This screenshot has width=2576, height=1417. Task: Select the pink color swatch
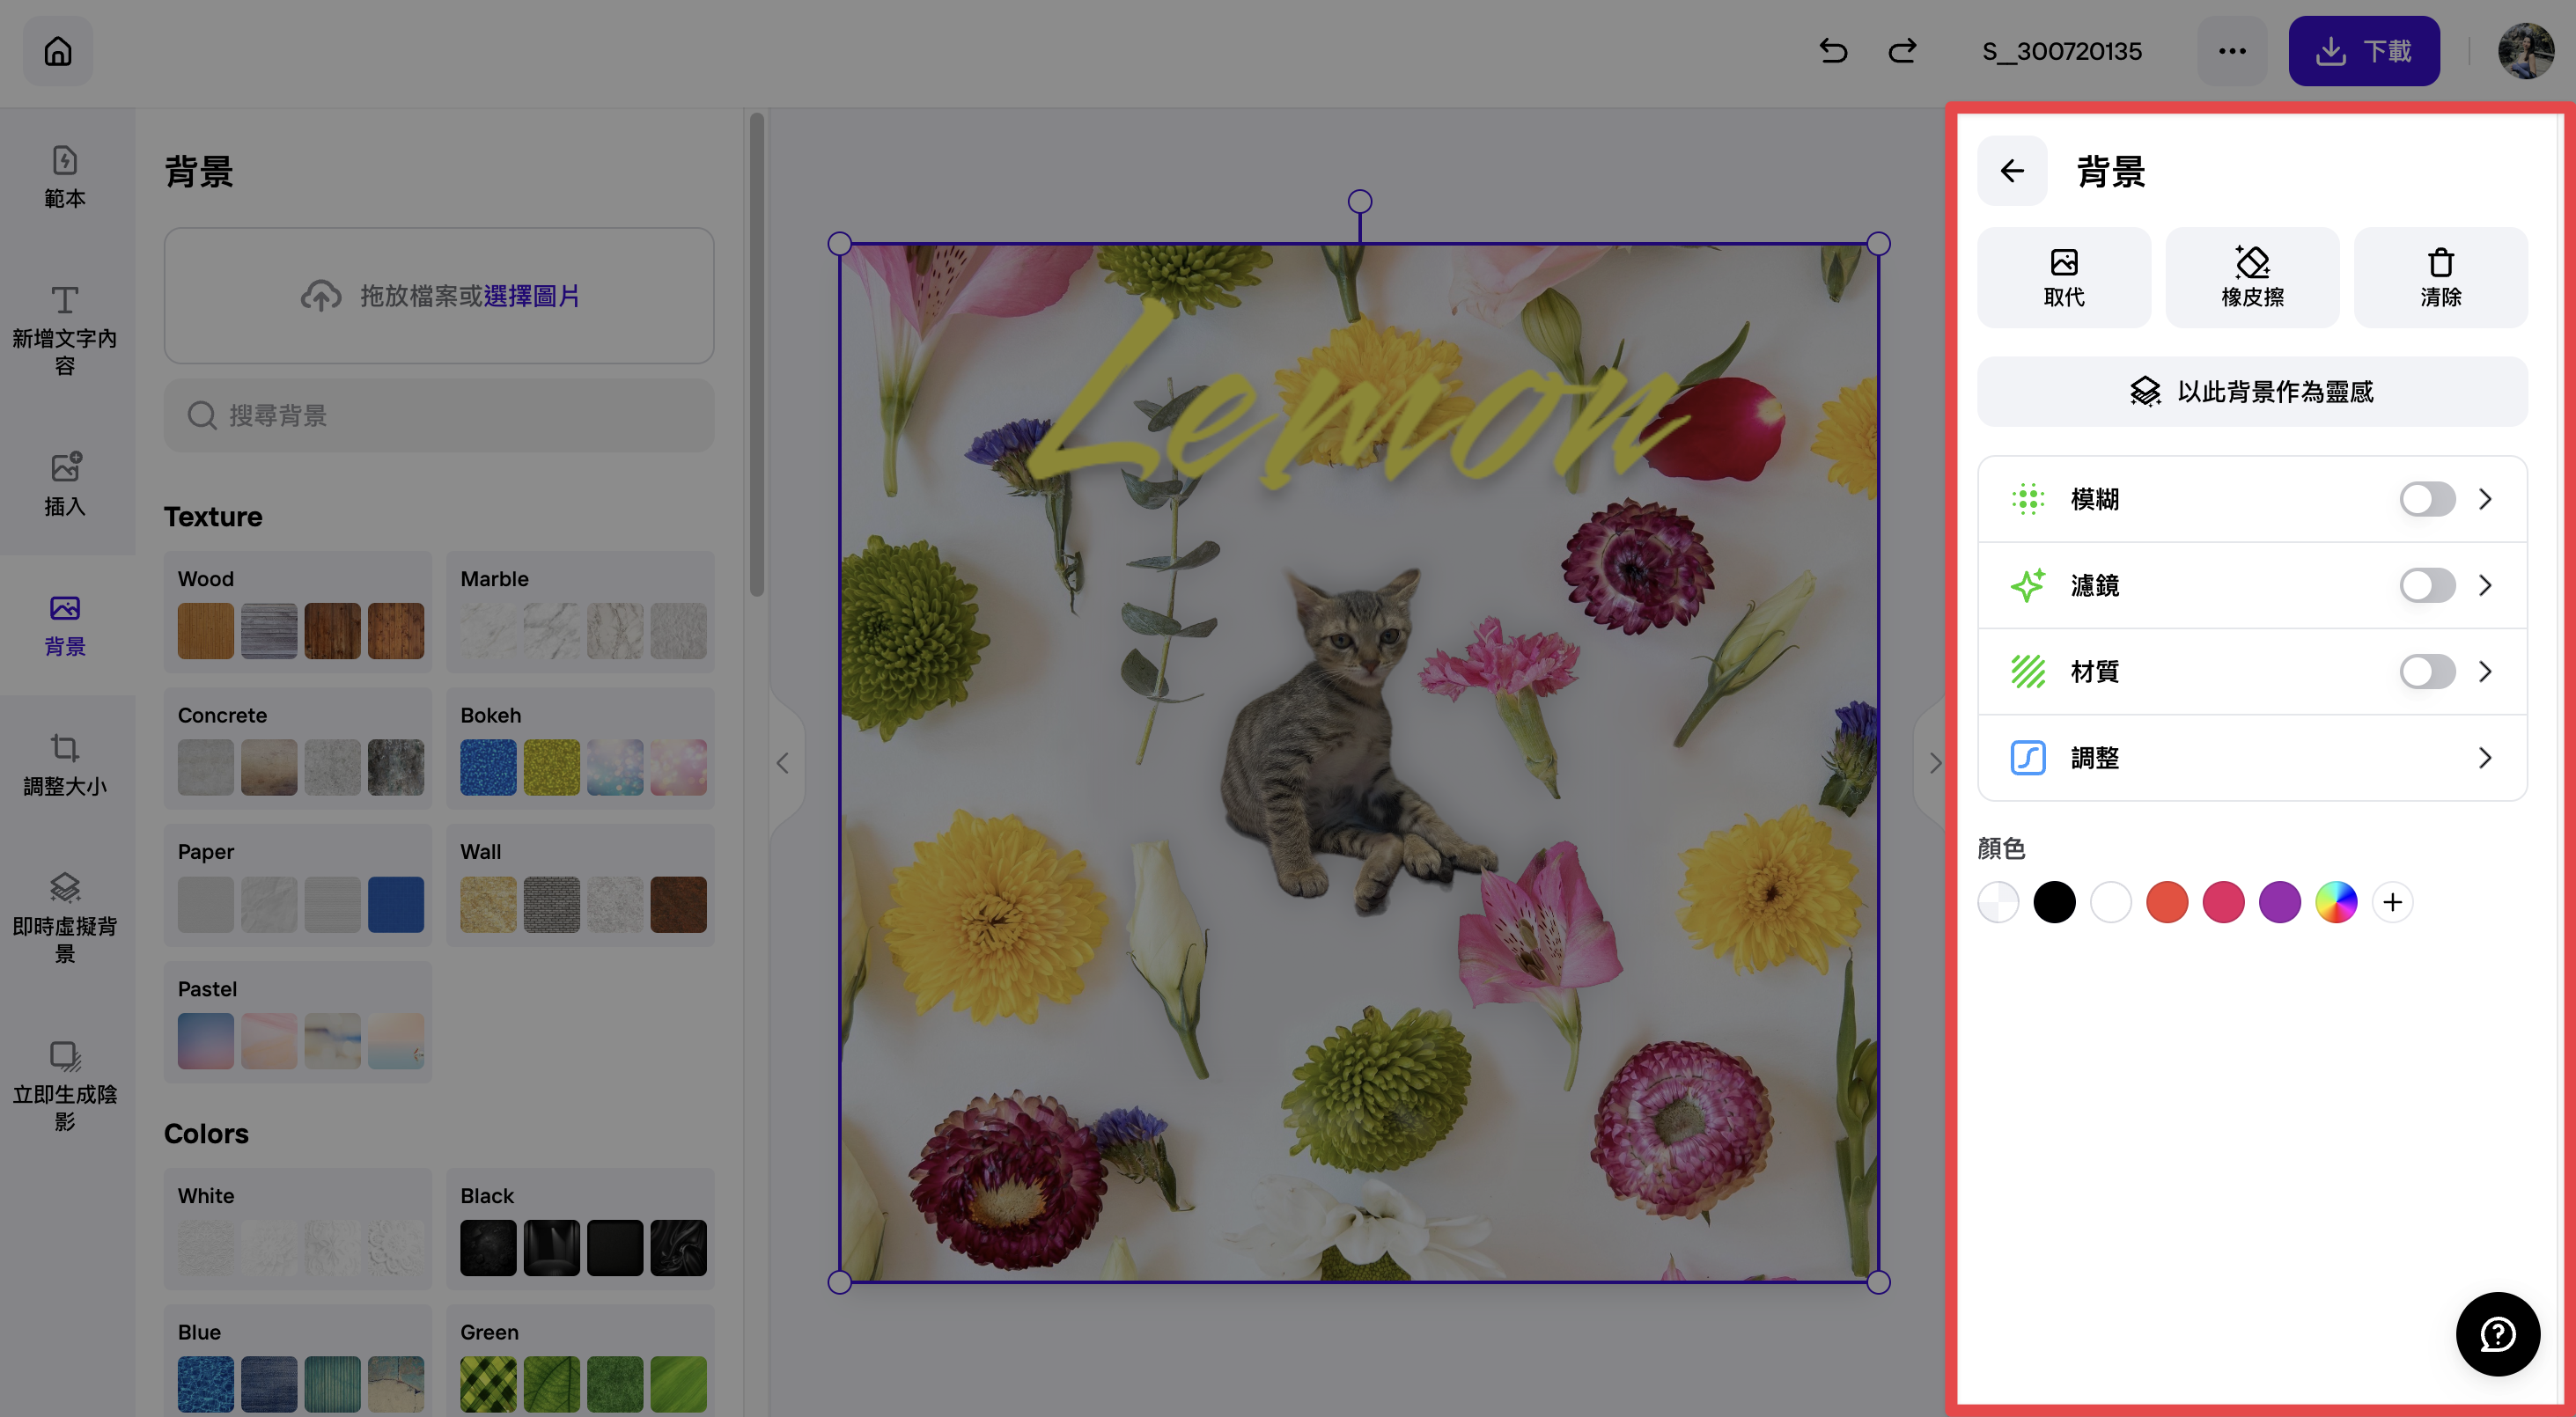[2223, 902]
